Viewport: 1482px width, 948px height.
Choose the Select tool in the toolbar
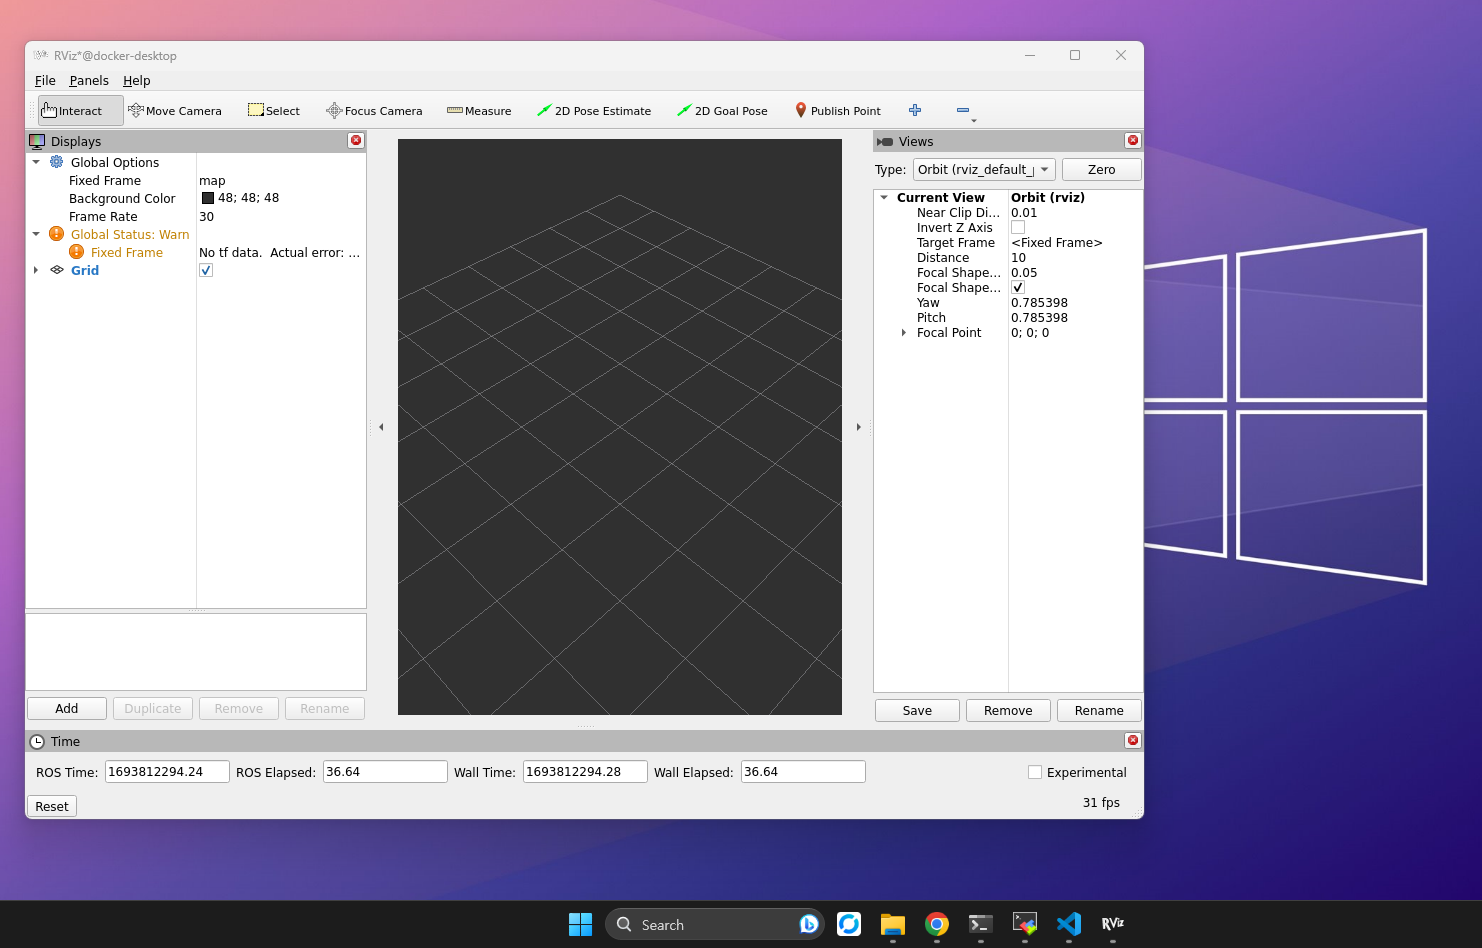coord(273,110)
